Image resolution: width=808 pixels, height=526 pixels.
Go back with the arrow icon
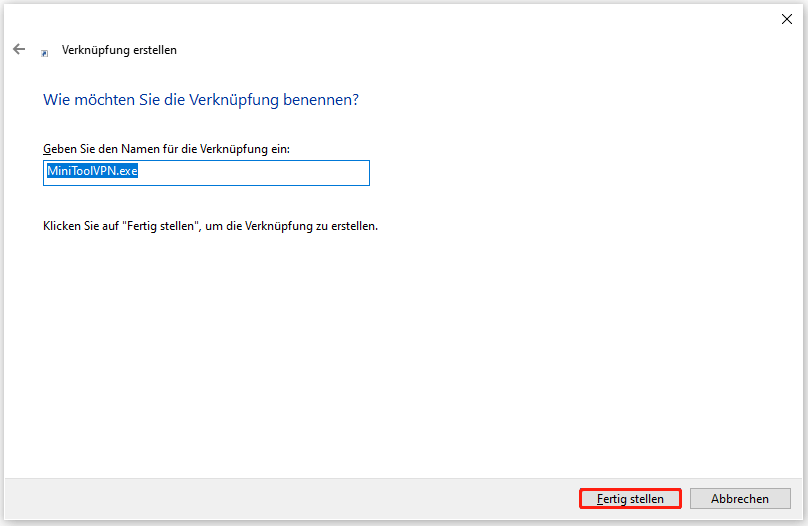click(19, 49)
